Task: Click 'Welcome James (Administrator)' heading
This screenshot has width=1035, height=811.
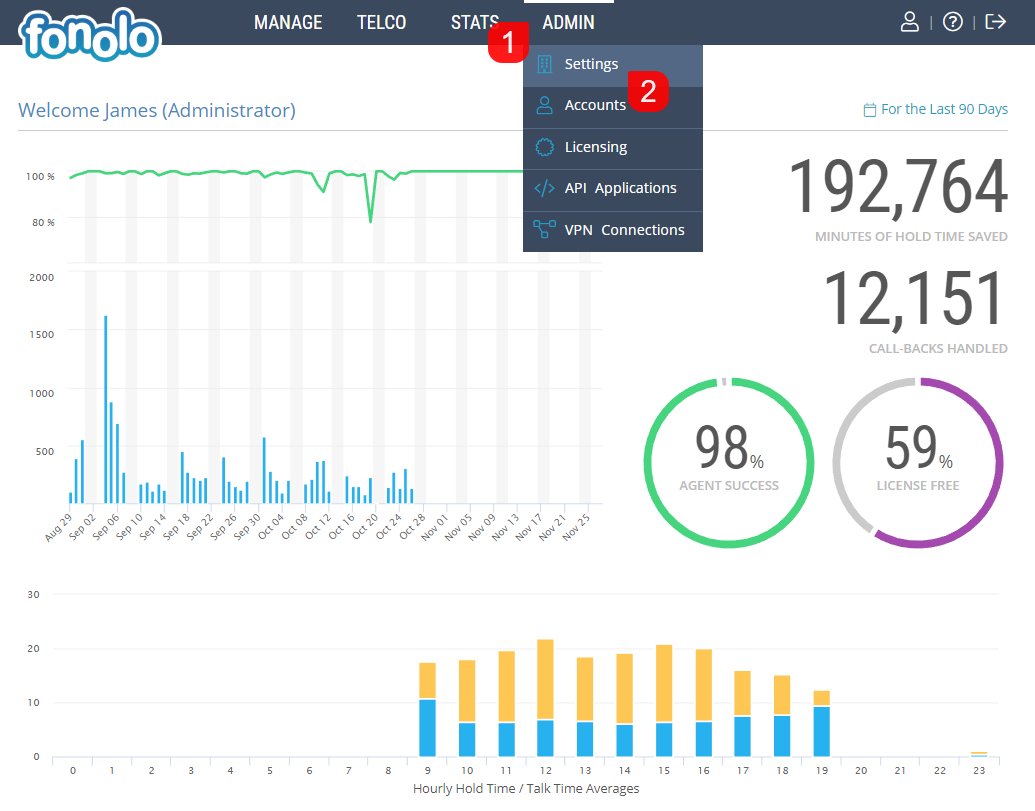Action: coord(156,110)
